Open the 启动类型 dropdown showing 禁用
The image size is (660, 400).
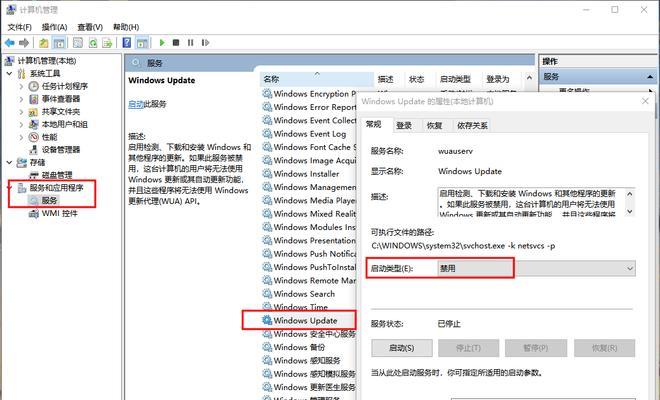coord(536,268)
